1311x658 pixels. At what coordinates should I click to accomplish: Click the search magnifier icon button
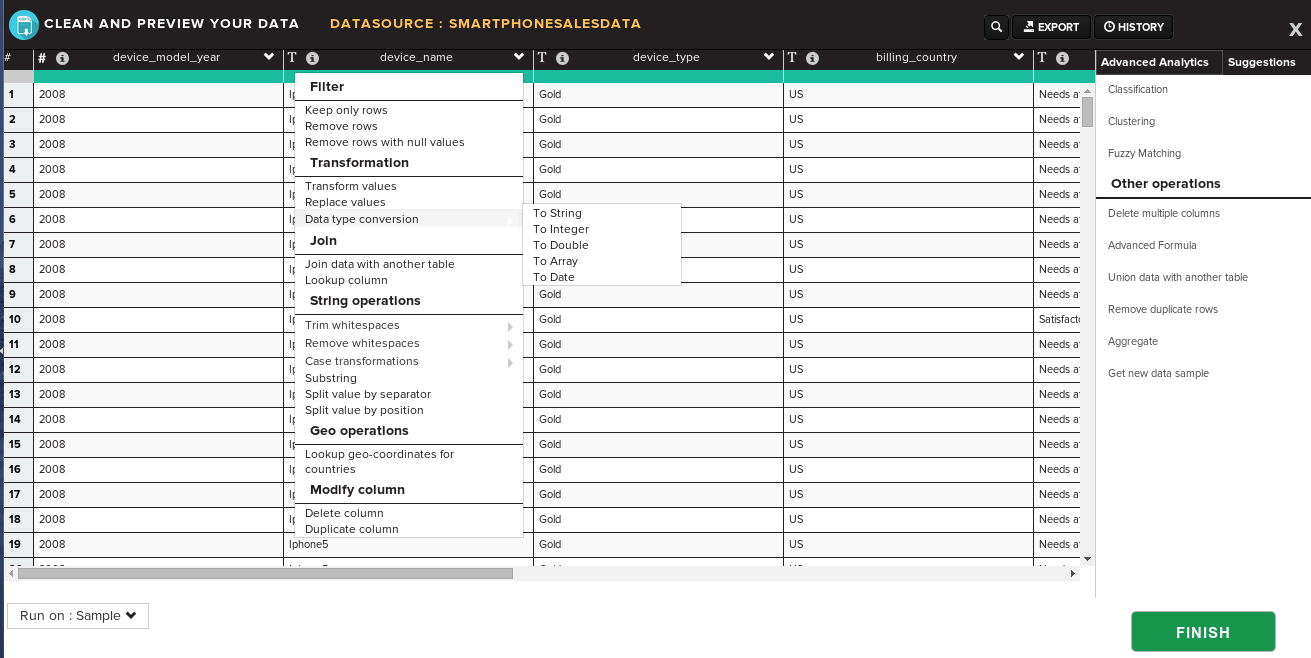coord(997,27)
